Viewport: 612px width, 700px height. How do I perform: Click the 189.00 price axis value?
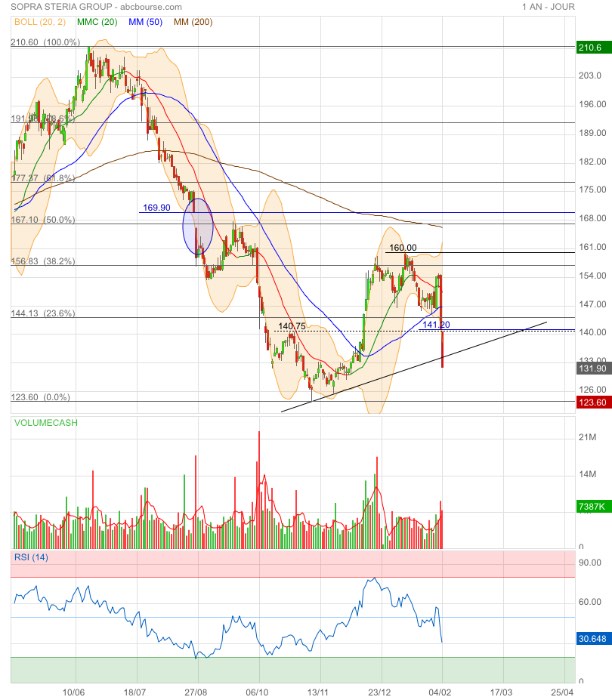pyautogui.click(x=592, y=133)
